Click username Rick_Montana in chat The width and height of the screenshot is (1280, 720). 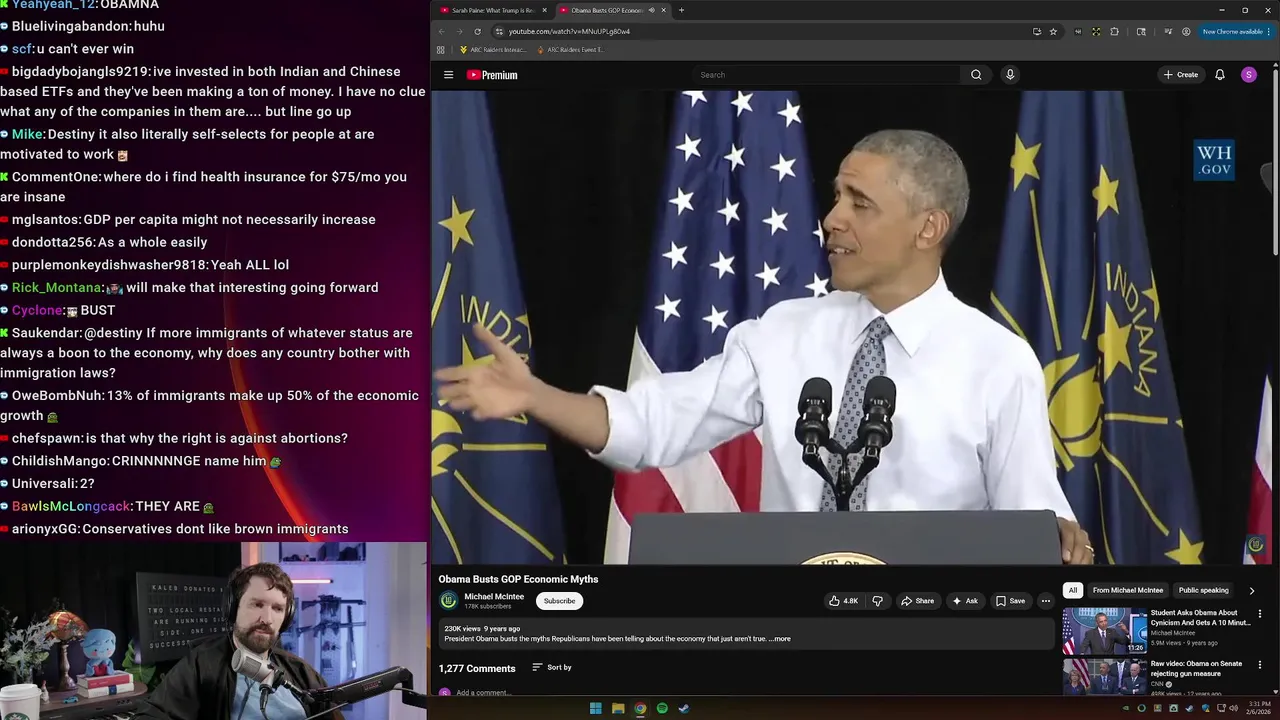pos(57,288)
